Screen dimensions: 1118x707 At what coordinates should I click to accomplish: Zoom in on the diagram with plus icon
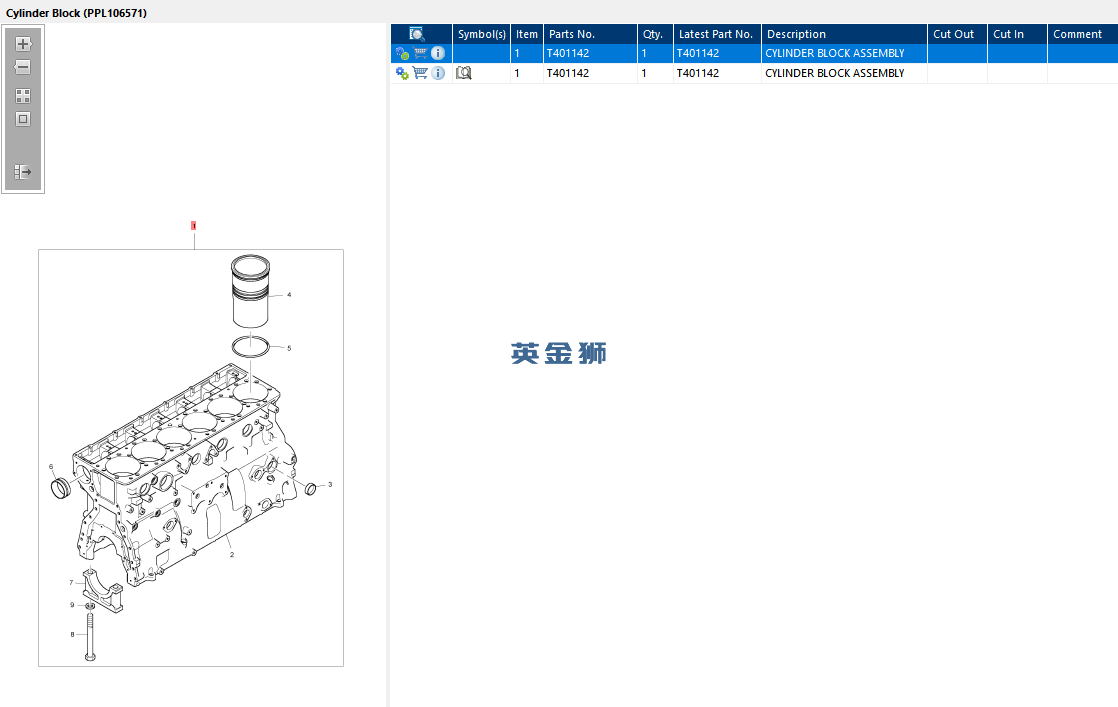(x=23, y=43)
